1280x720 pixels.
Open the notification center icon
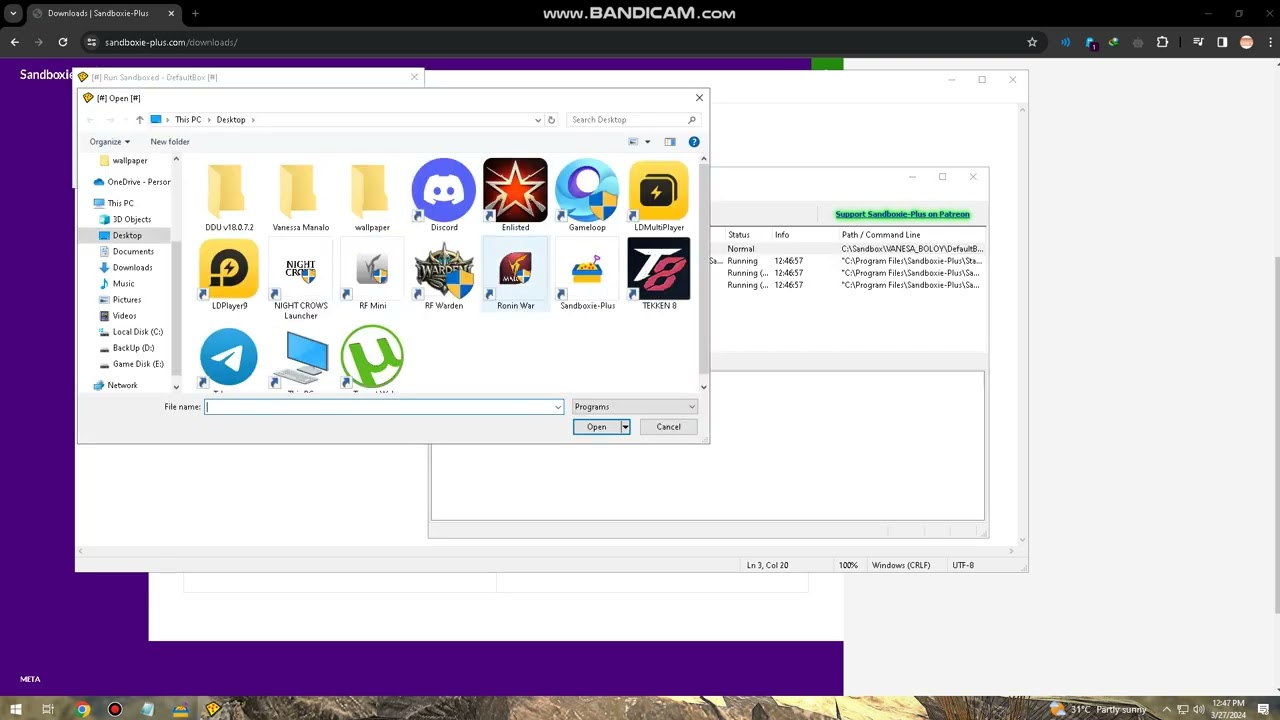1265,709
